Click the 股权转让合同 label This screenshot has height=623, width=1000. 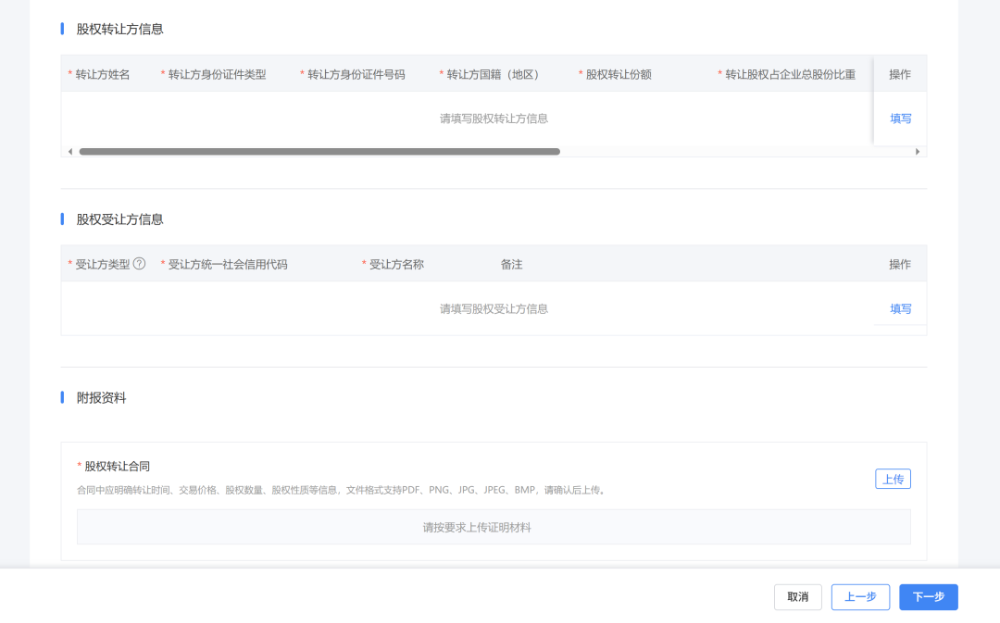[x=117, y=466]
